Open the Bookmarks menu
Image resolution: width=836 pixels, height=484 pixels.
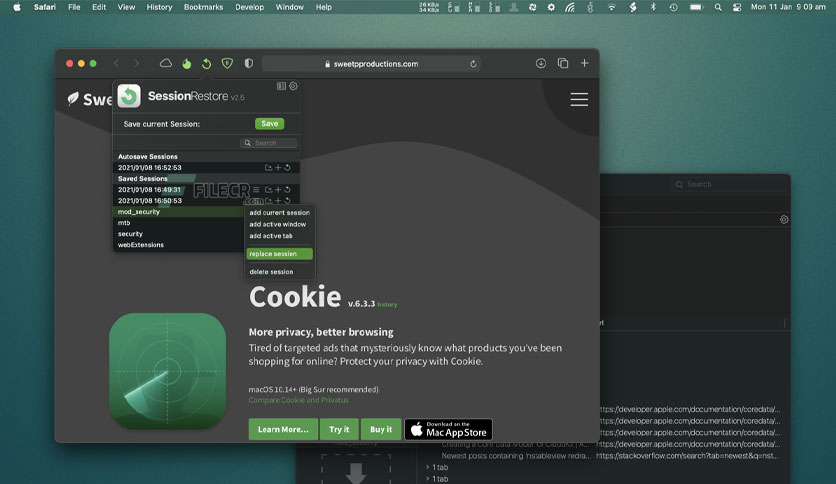[204, 7]
